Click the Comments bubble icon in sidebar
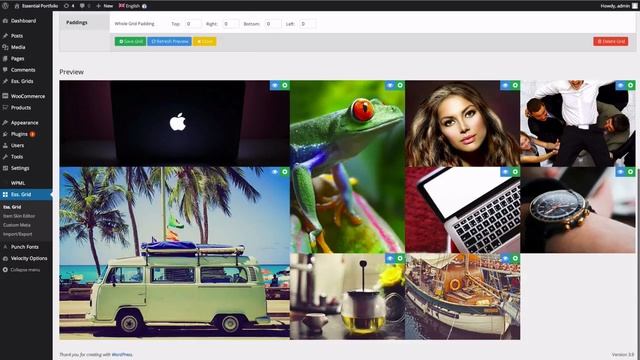Image resolution: width=640 pixels, height=360 pixels. [5, 70]
